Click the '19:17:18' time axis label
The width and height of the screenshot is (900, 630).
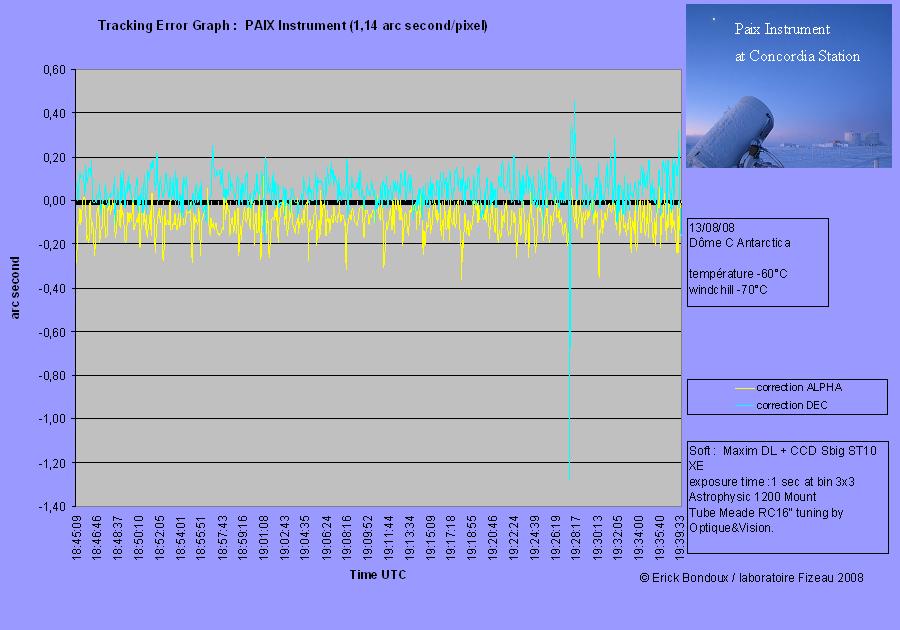[x=451, y=537]
